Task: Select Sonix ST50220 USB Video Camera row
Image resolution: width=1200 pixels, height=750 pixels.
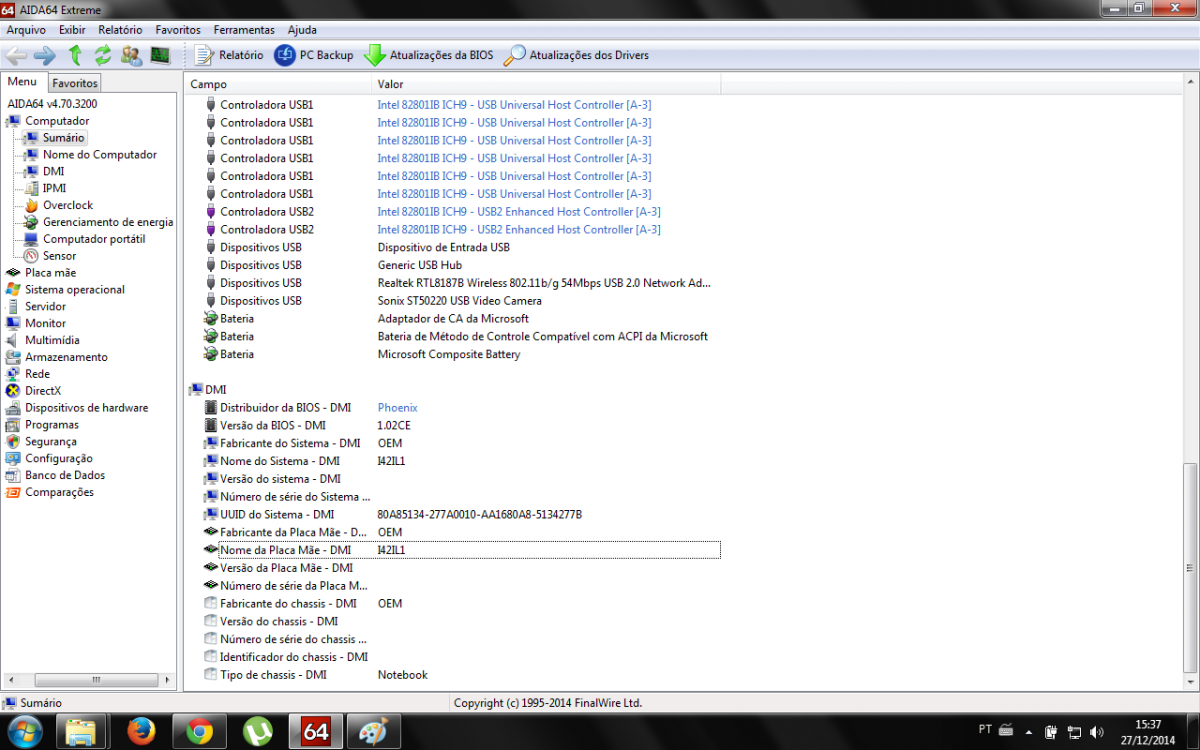Action: [461, 301]
